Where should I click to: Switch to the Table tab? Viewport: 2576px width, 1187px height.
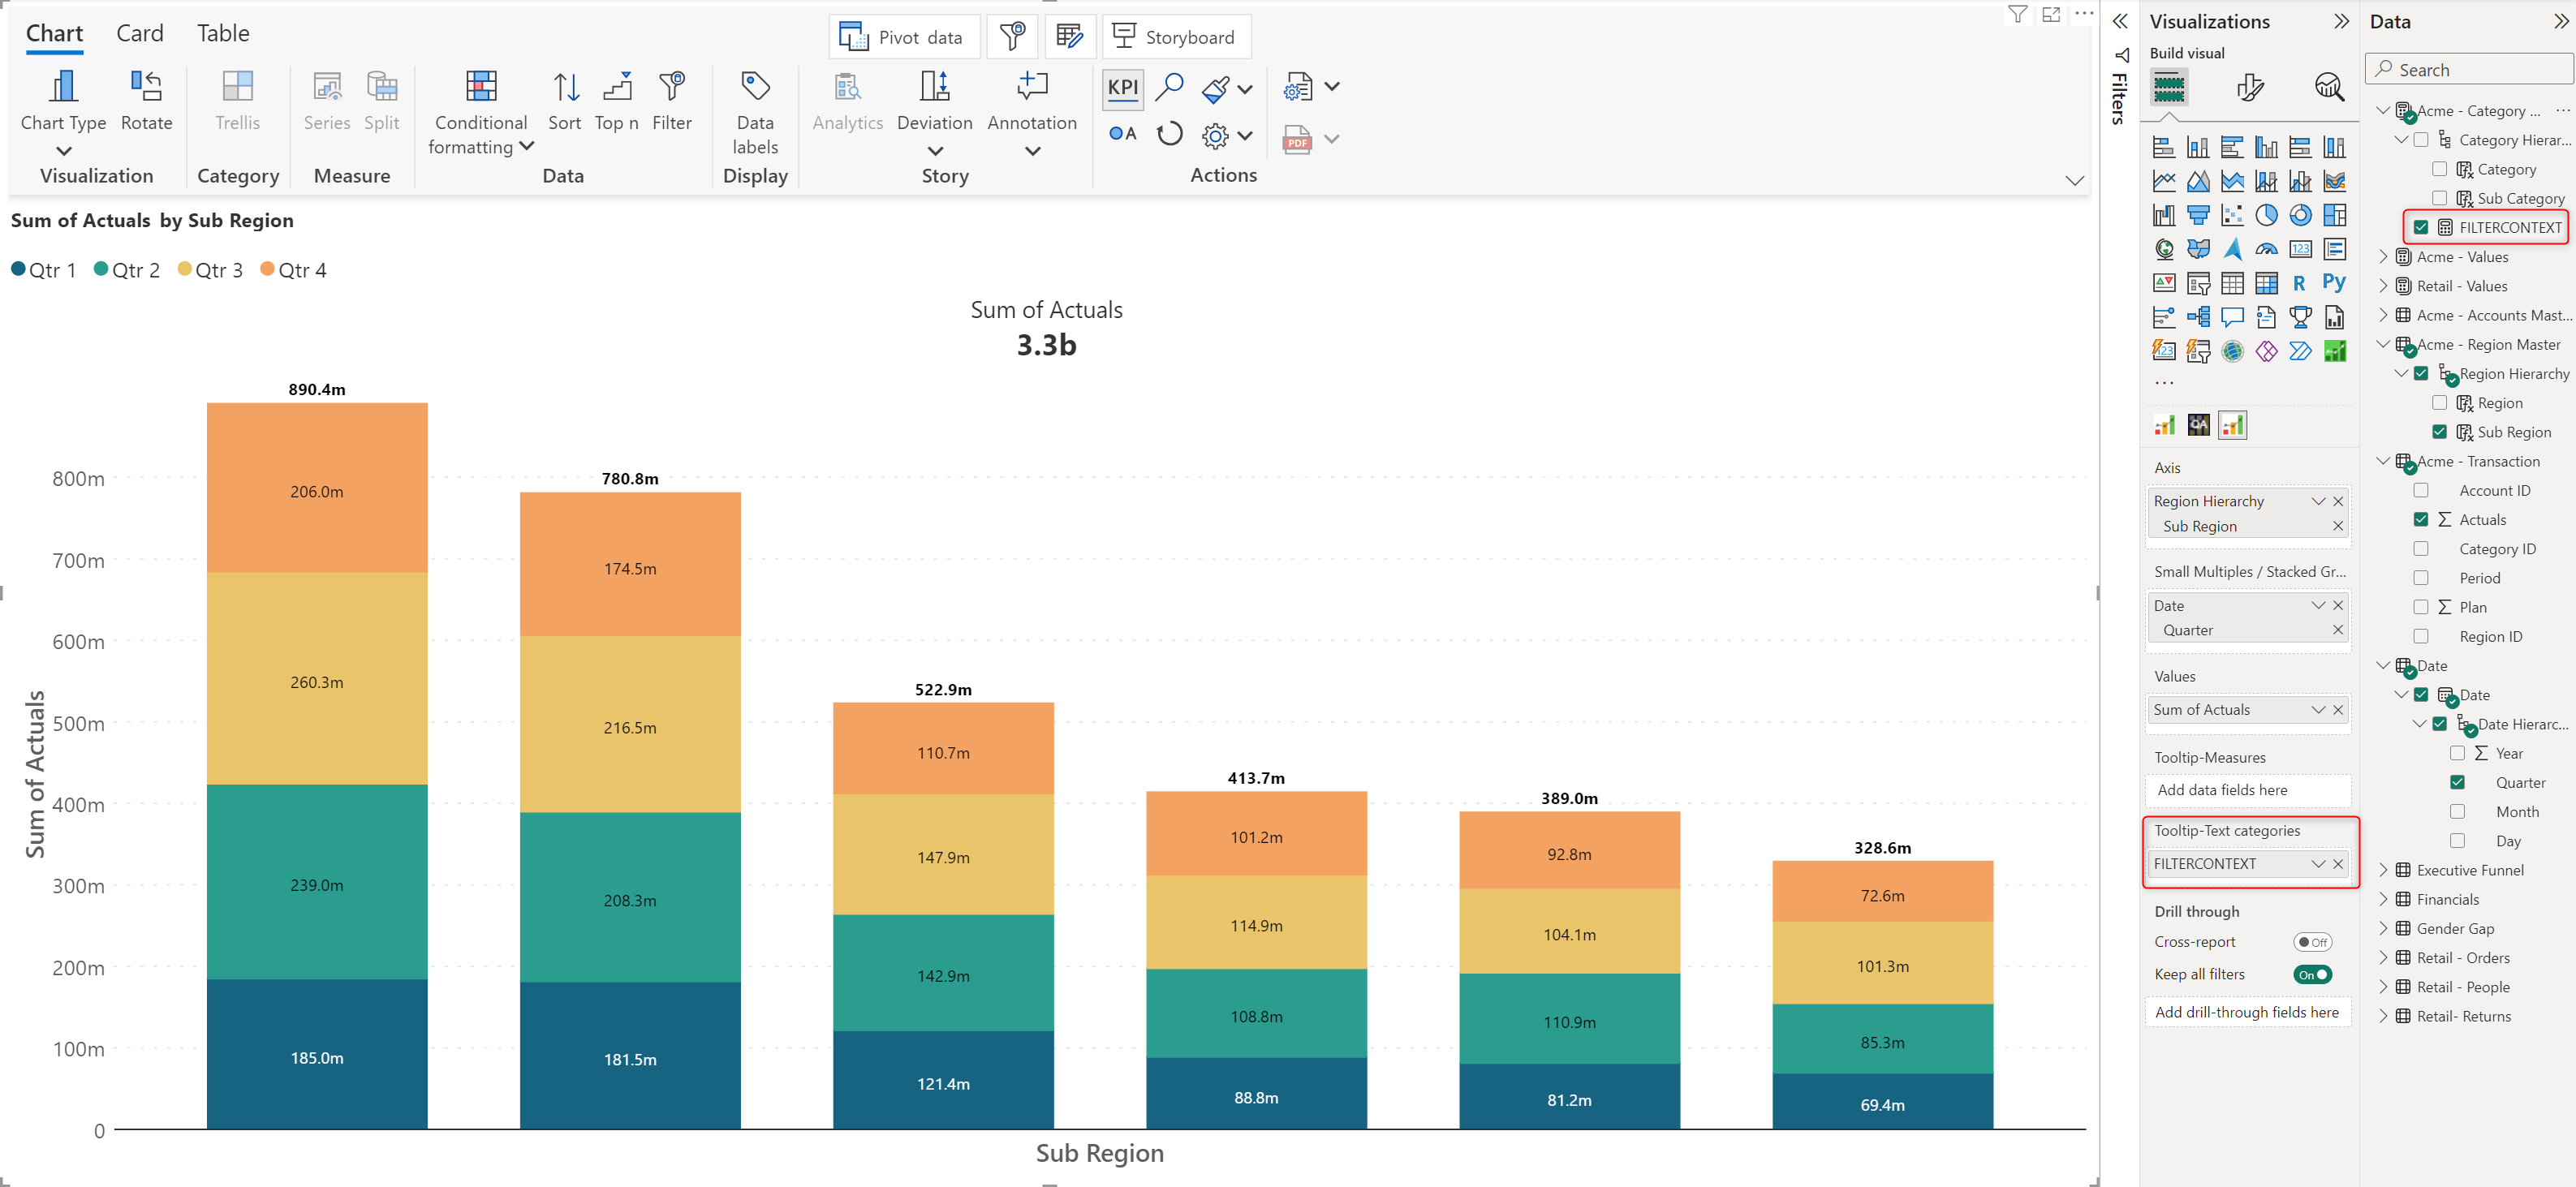click(223, 34)
